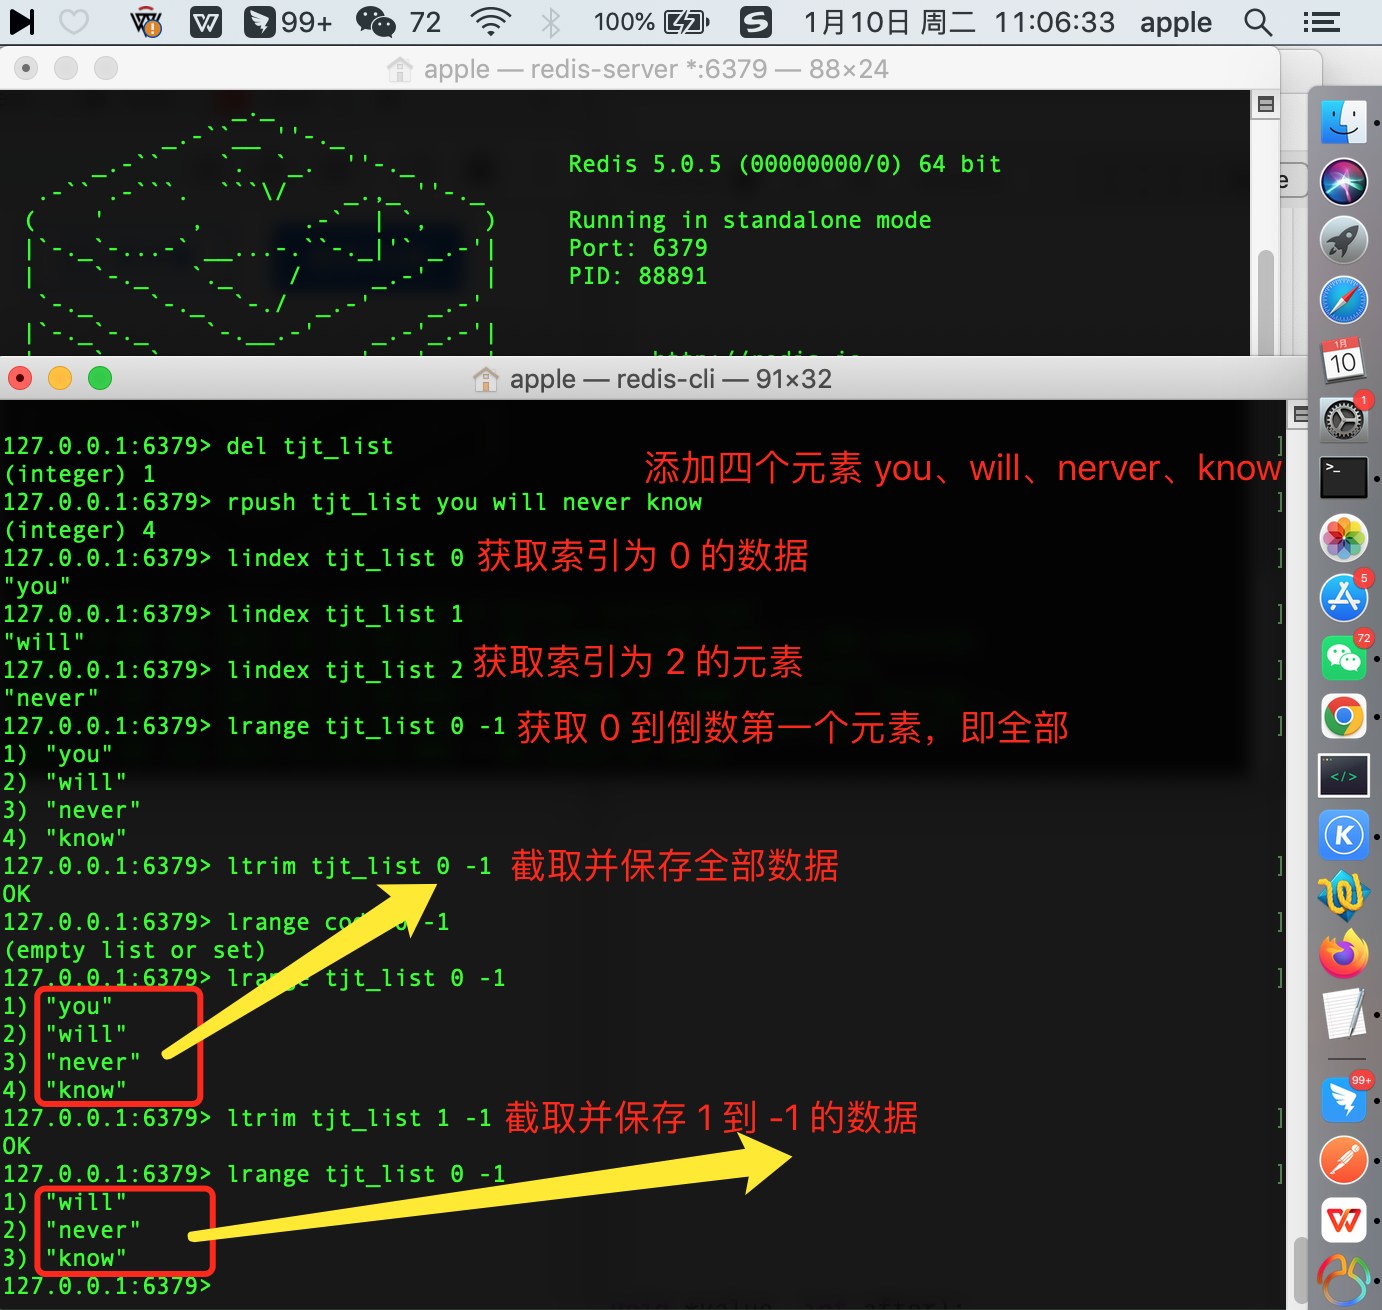The image size is (1382, 1310).
Task: Open the yellow rope app Dock icon
Action: tap(1342, 893)
